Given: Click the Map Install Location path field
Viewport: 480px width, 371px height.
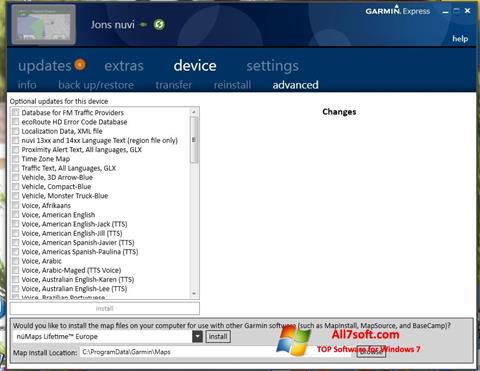Looking at the screenshot, I should pyautogui.click(x=215, y=352).
